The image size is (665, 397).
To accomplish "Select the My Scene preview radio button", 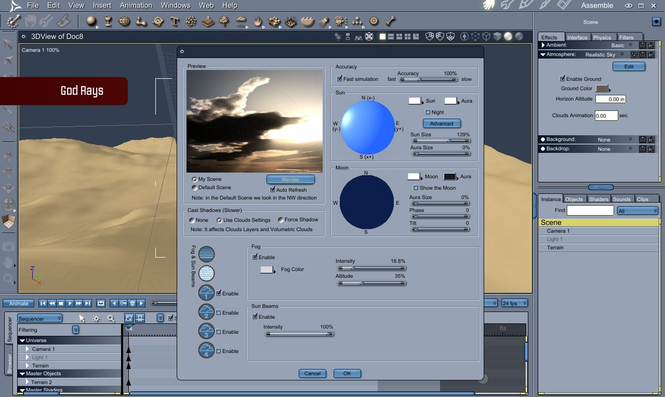I will click(x=194, y=179).
